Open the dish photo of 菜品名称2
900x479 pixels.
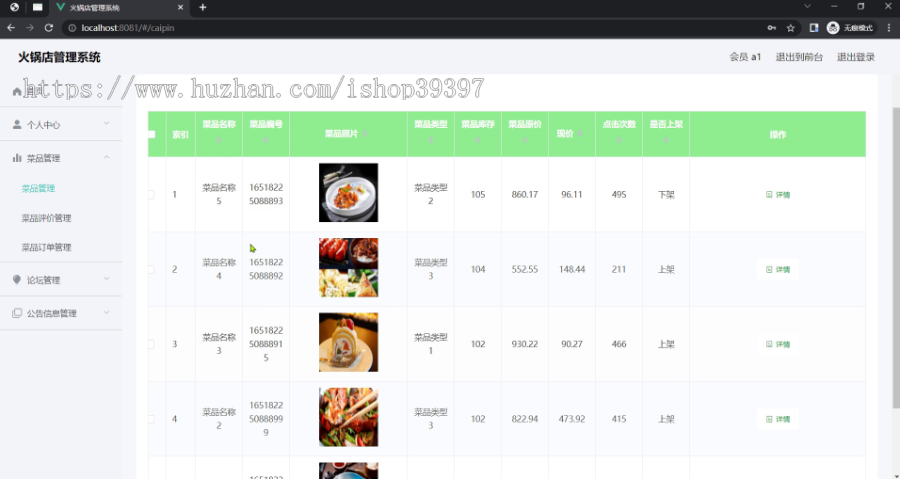[348, 417]
